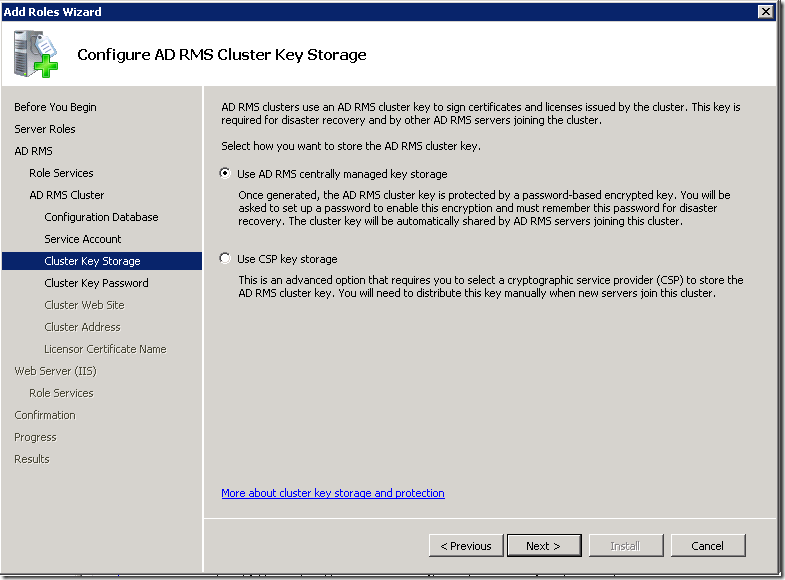Select AD RMS centrally managed key storage
This screenshot has width=785, height=580.
click(x=225, y=173)
